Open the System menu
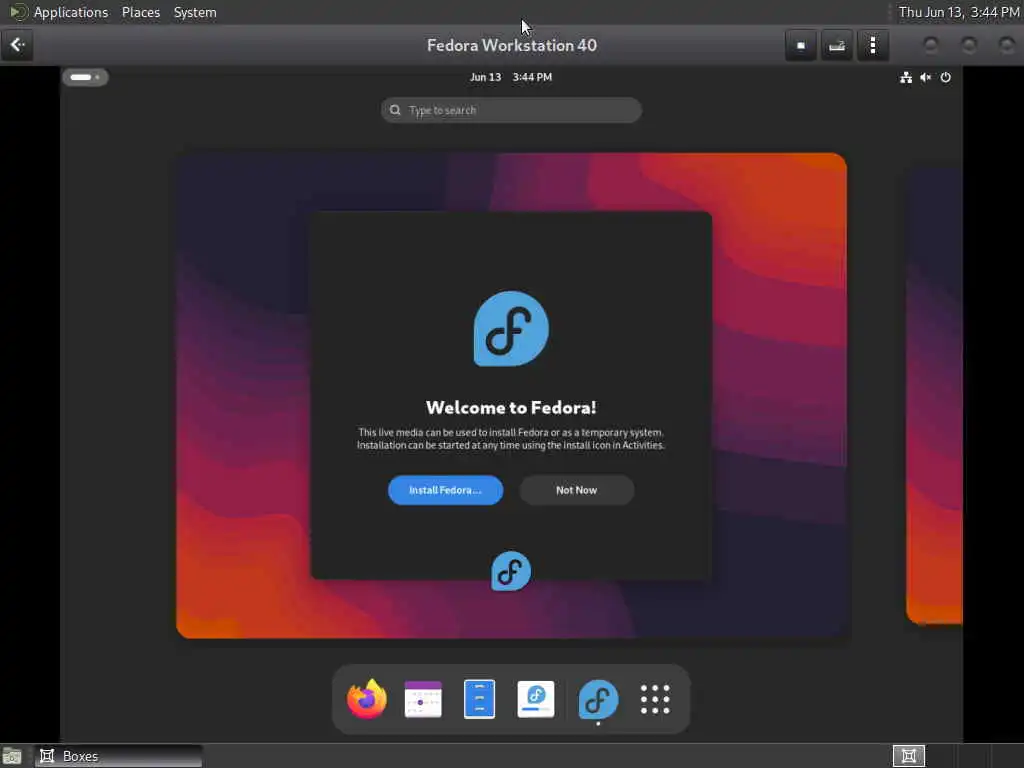Image resolution: width=1024 pixels, height=768 pixels. pyautogui.click(x=195, y=12)
